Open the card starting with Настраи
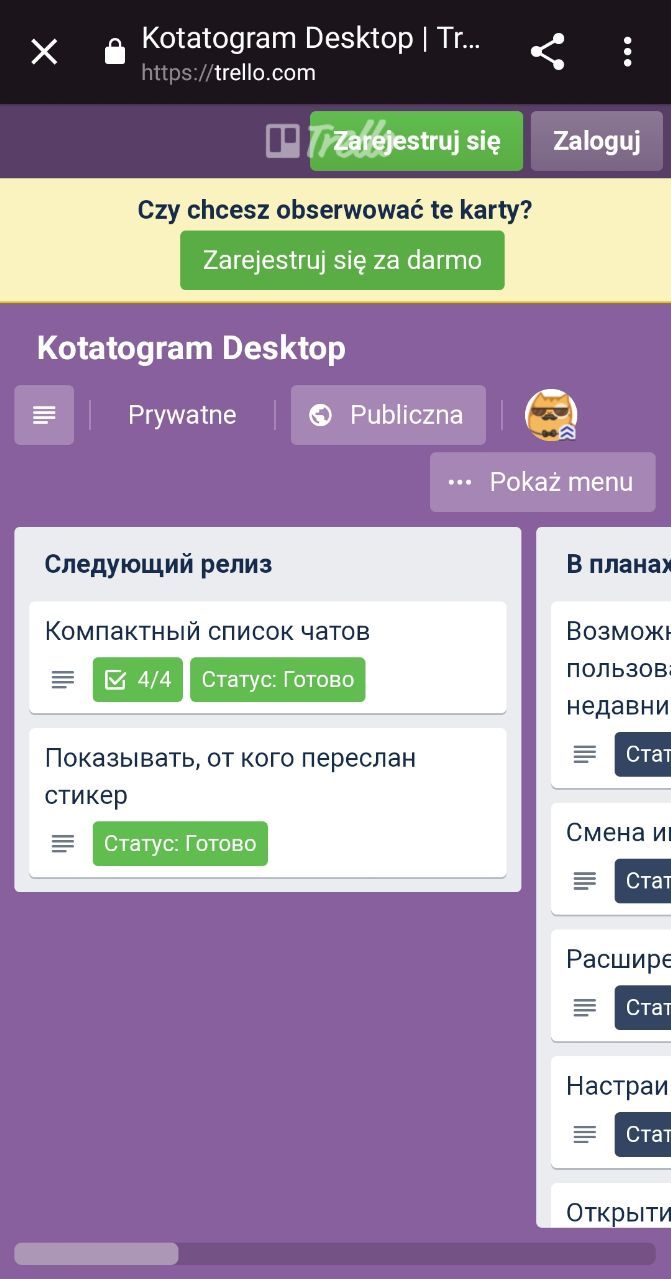Viewport: 671px width, 1279px height. tap(611, 1112)
